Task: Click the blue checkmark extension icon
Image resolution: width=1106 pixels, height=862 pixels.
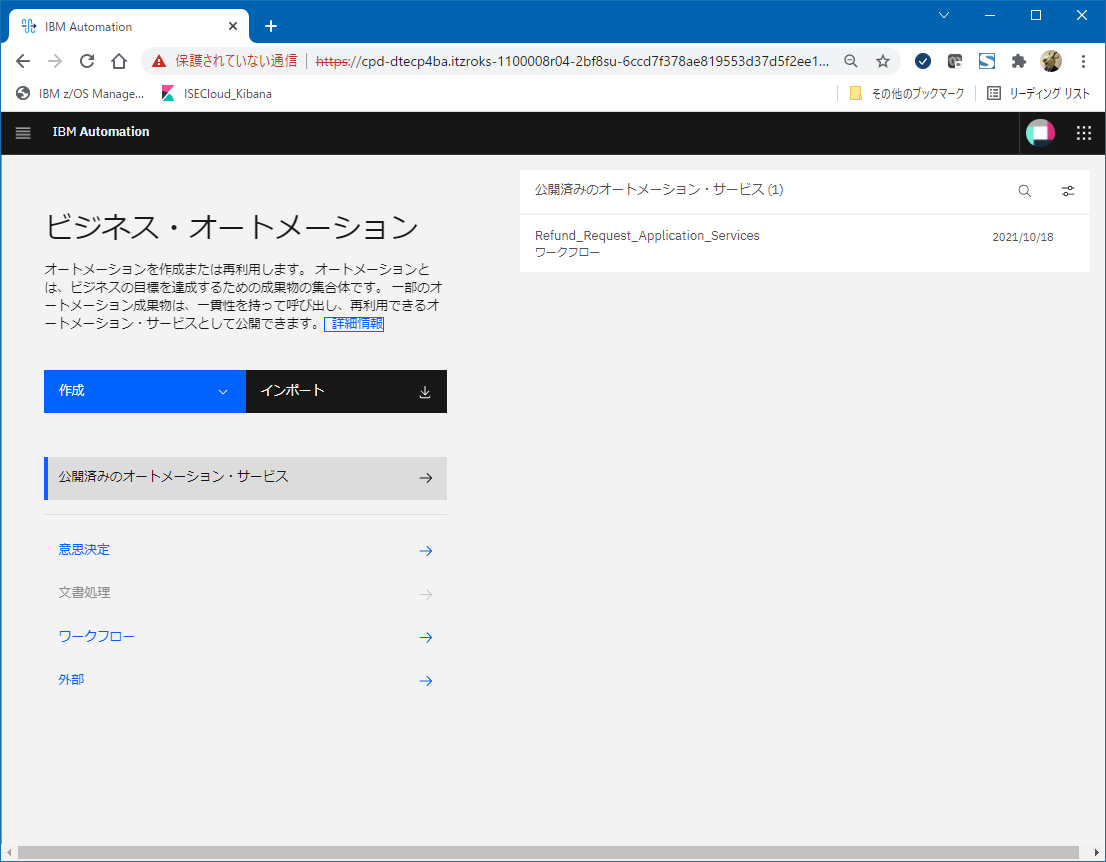Action: pyautogui.click(x=923, y=61)
